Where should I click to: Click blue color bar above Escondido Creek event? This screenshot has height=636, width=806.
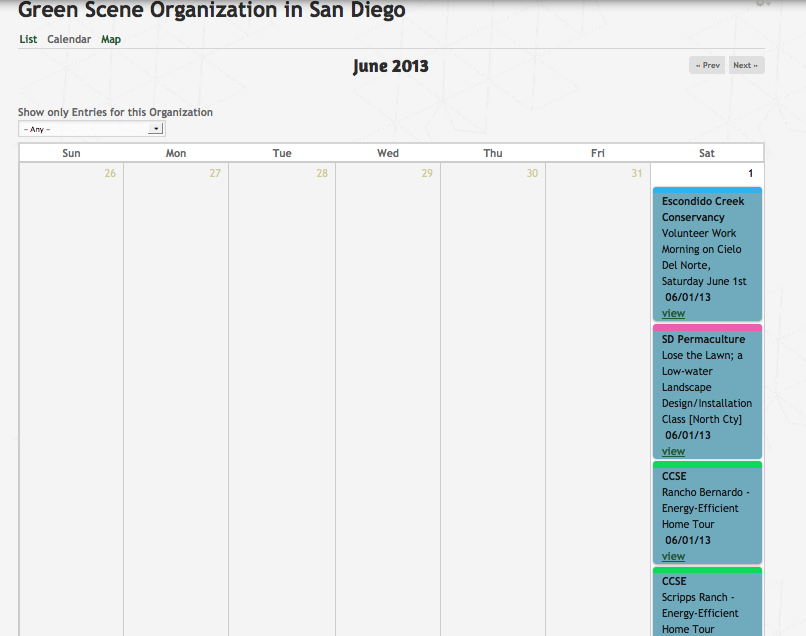[707, 190]
